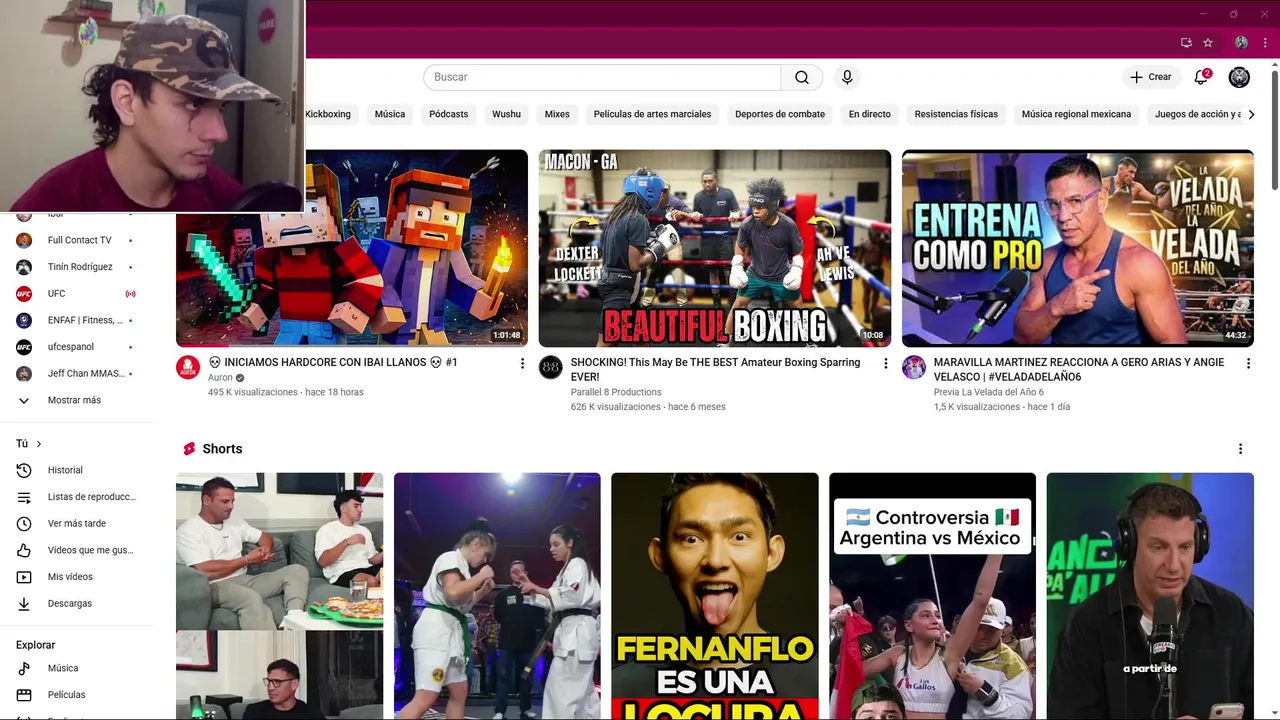The height and width of the screenshot is (720, 1280).
Task: Open Películas under Explorar
Action: click(76, 695)
